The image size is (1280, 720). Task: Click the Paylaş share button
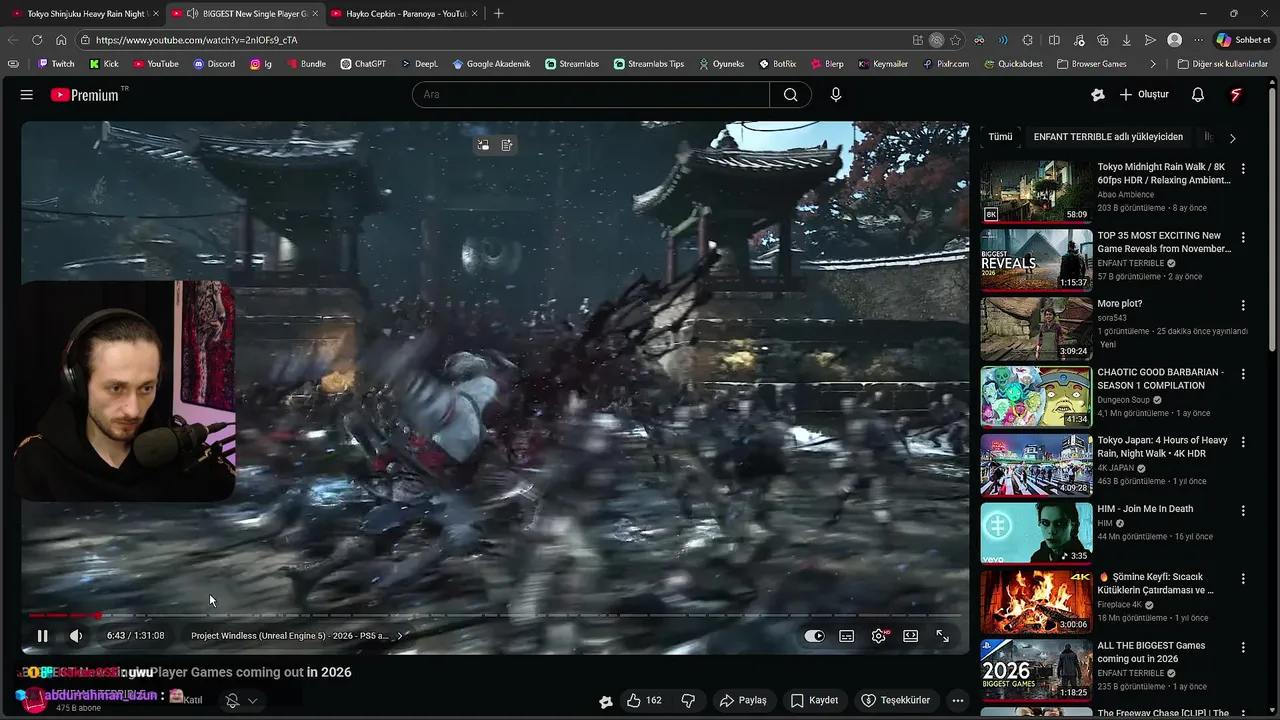pos(743,700)
